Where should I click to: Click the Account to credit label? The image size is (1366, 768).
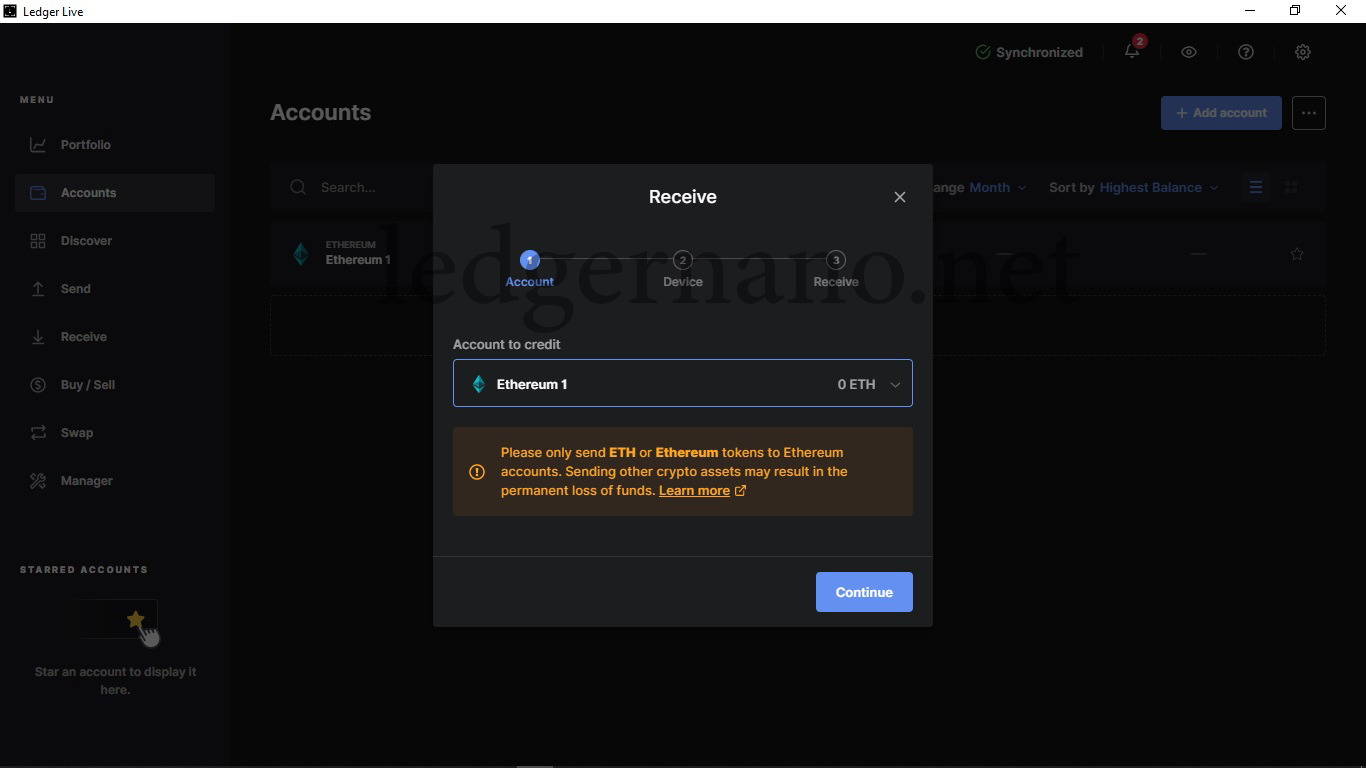[x=507, y=344]
